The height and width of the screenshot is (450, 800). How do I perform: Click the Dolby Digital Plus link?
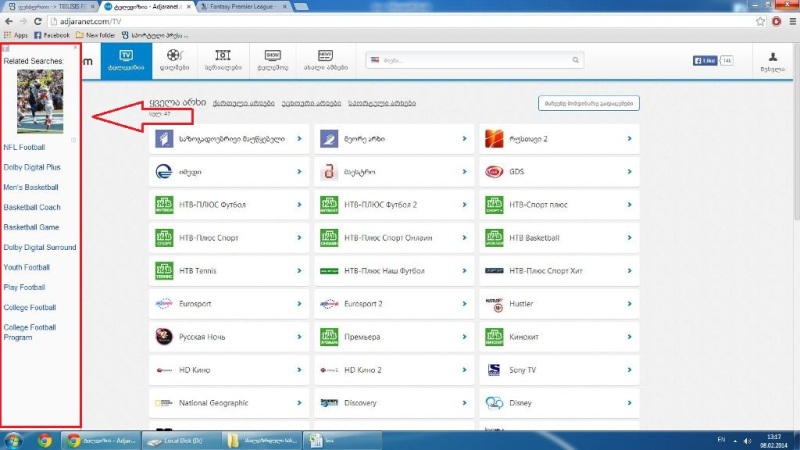coord(32,167)
